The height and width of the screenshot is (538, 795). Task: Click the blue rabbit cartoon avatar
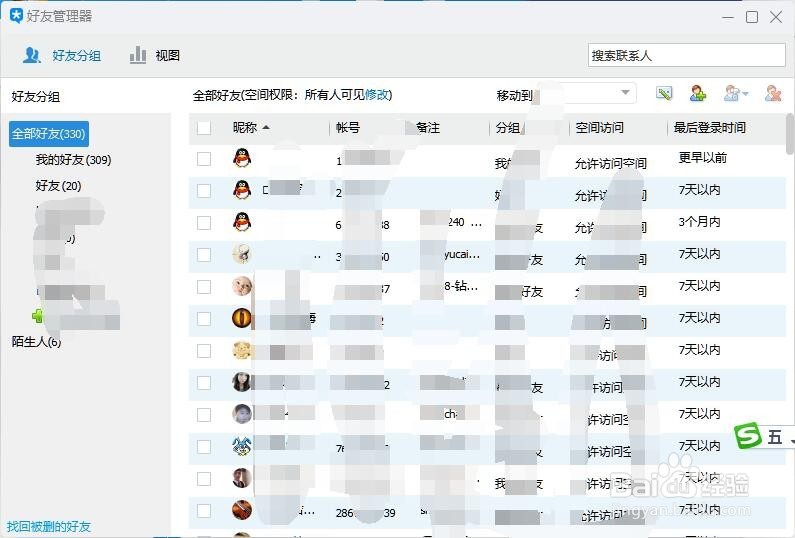tap(242, 446)
